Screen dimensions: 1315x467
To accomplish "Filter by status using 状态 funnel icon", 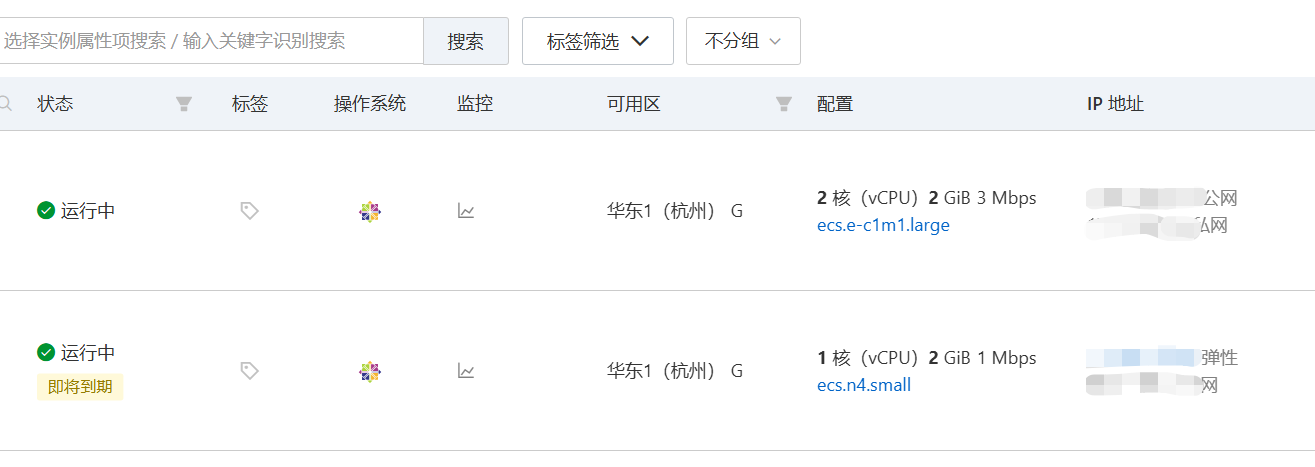I will 184,104.
